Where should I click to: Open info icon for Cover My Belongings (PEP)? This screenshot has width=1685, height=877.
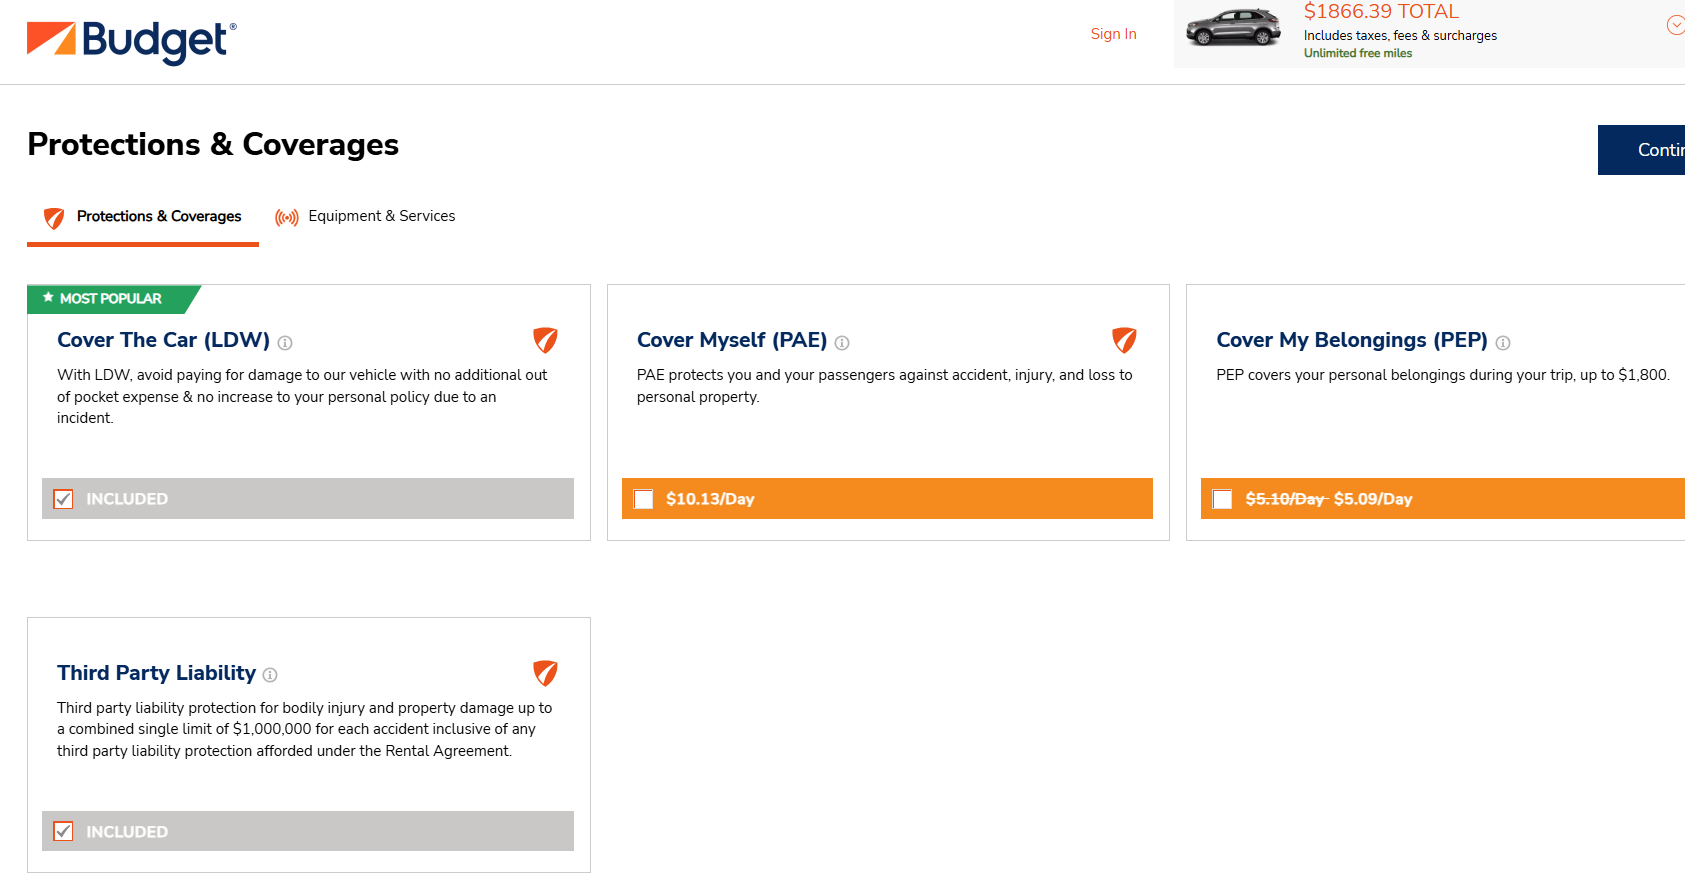tap(1502, 343)
